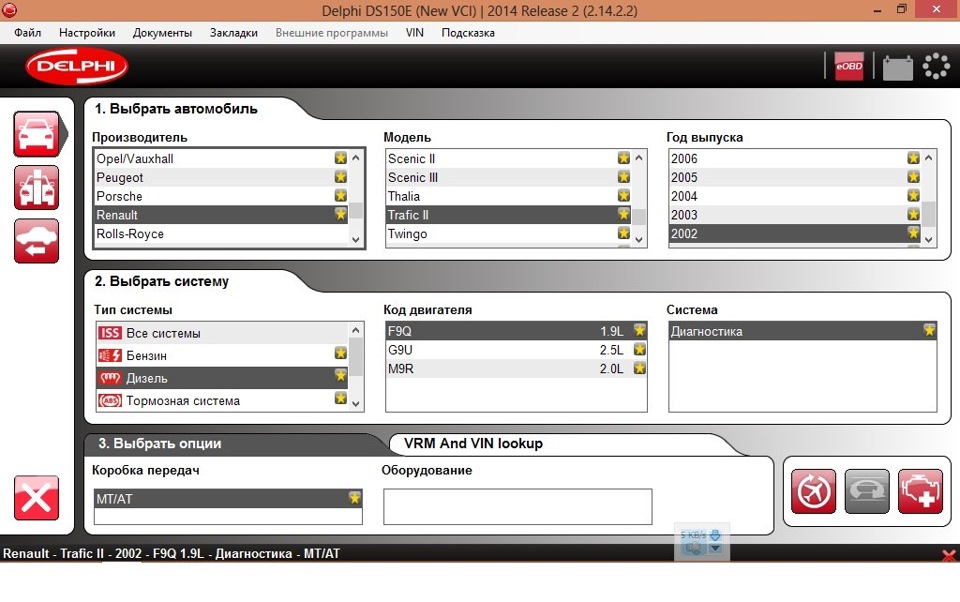Toggle favorite star for Scenic II
The width and height of the screenshot is (960, 602).
(x=624, y=158)
